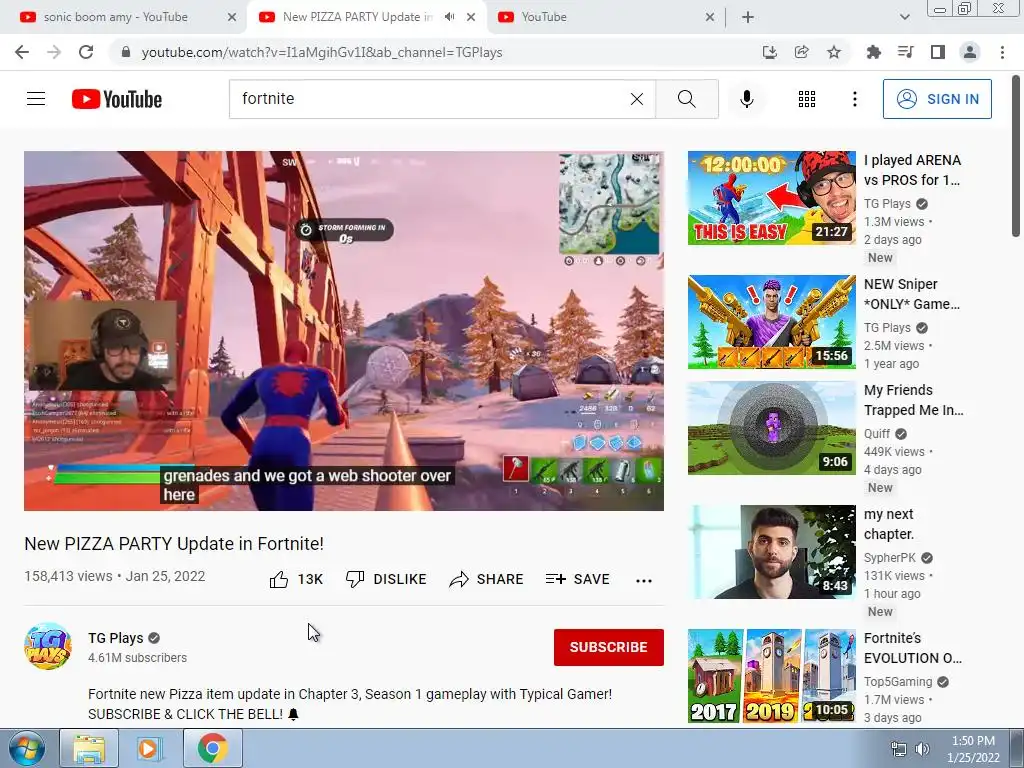
Task: Go to the YouTube home logo
Action: (x=117, y=99)
